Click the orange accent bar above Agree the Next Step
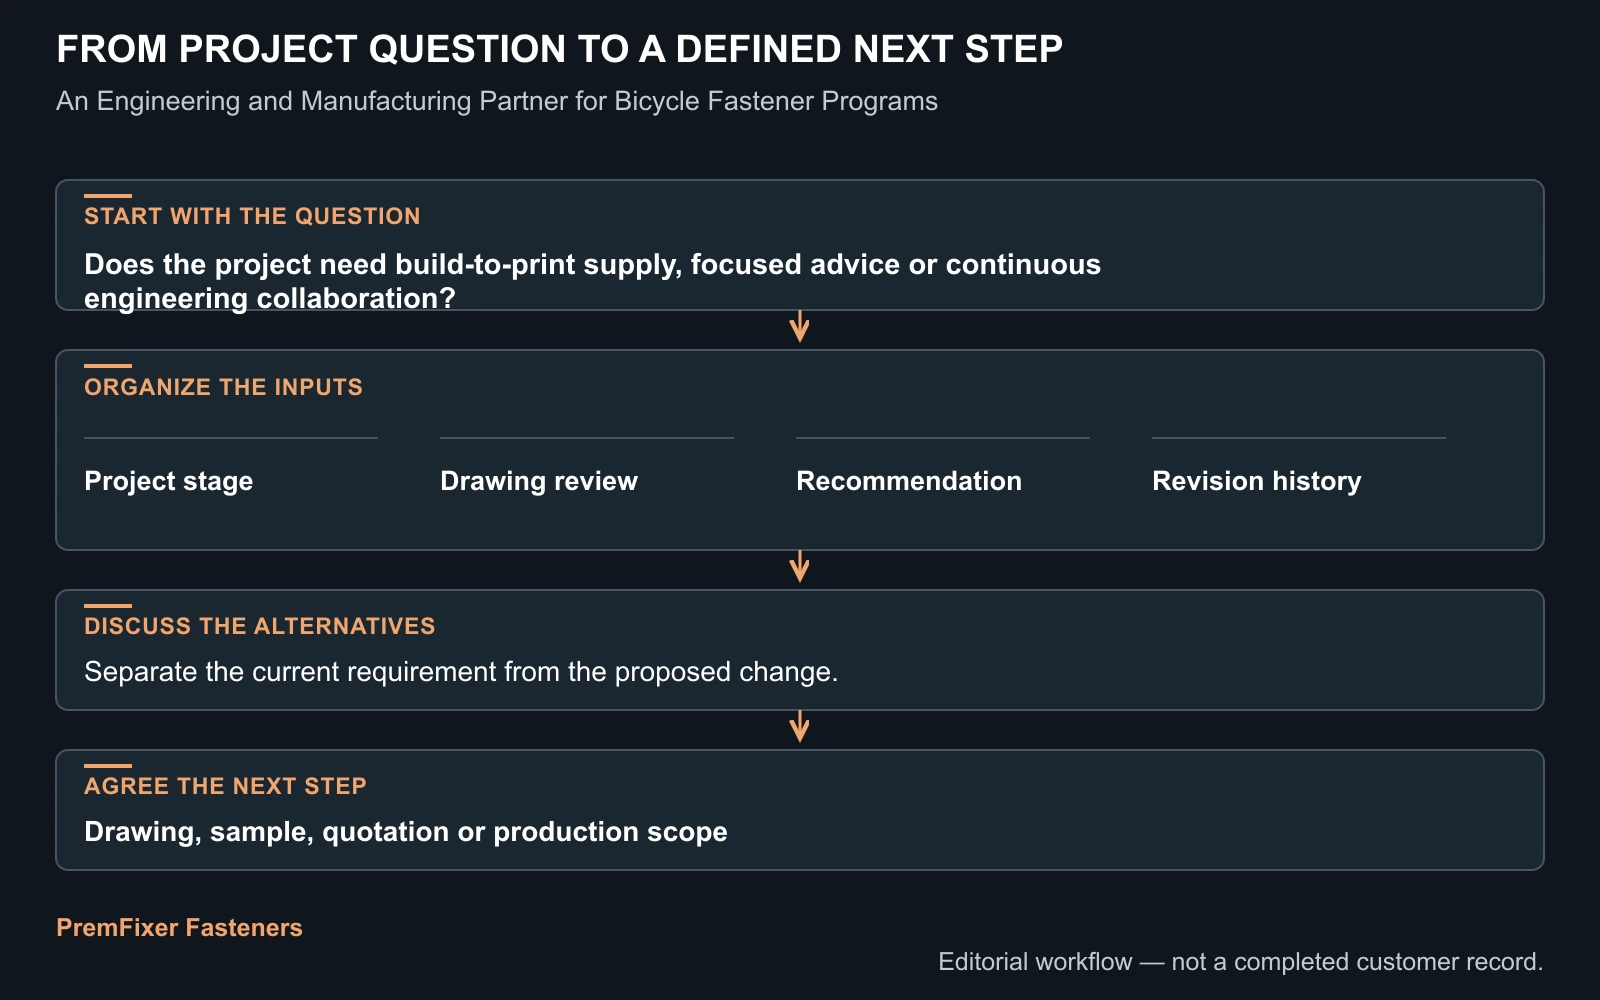Image resolution: width=1600 pixels, height=1000 pixels. pyautogui.click(x=108, y=766)
